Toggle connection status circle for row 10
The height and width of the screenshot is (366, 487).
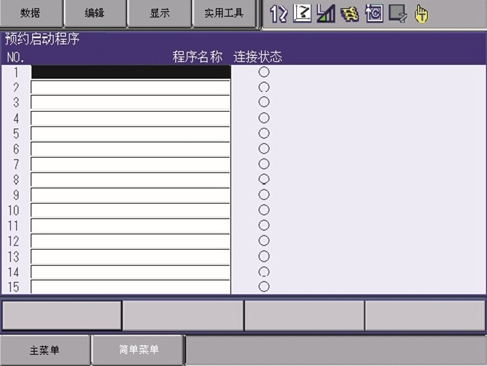pos(264,210)
